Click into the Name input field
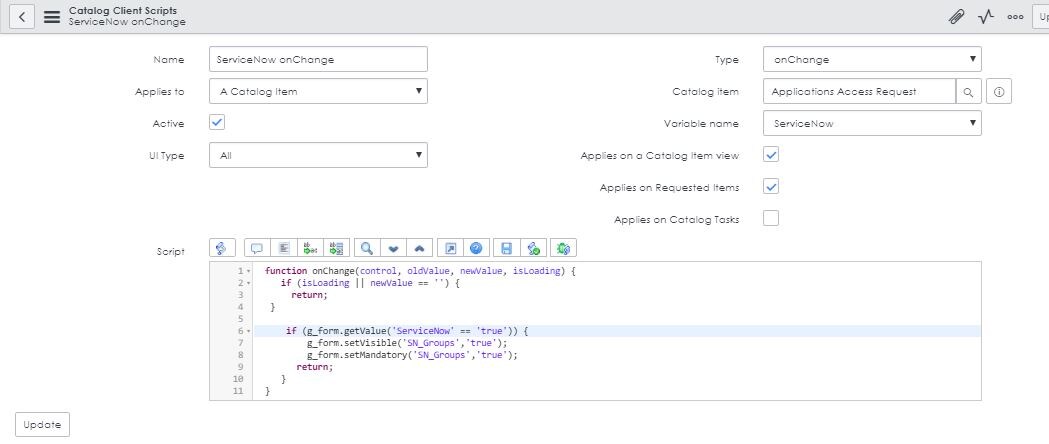This screenshot has height=444, width=1049. (x=318, y=59)
